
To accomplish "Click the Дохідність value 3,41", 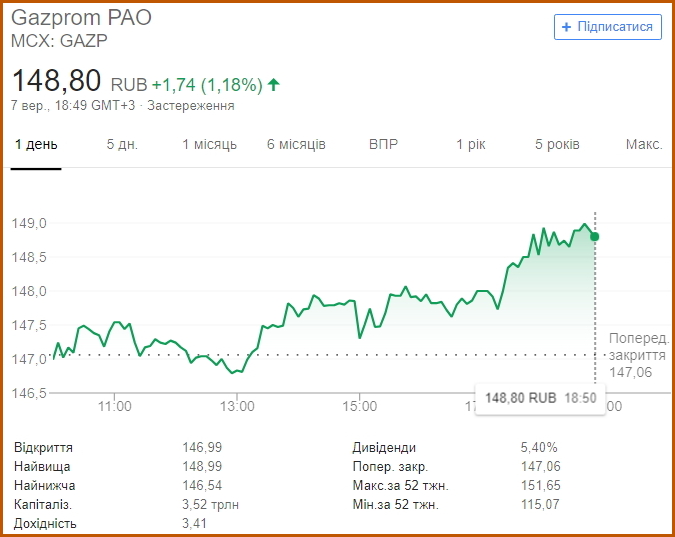I will (x=194, y=523).
